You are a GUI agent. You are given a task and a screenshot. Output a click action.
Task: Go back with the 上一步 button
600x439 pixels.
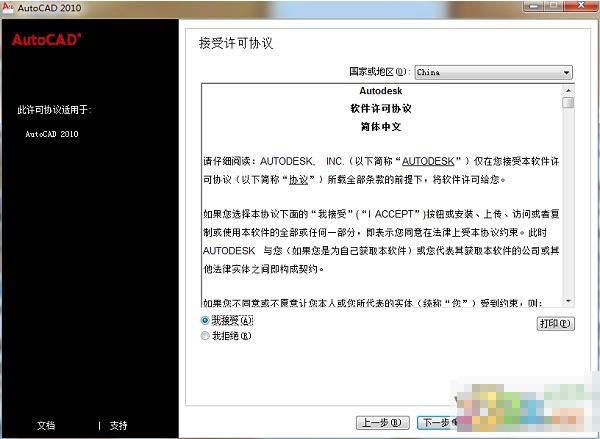click(383, 423)
